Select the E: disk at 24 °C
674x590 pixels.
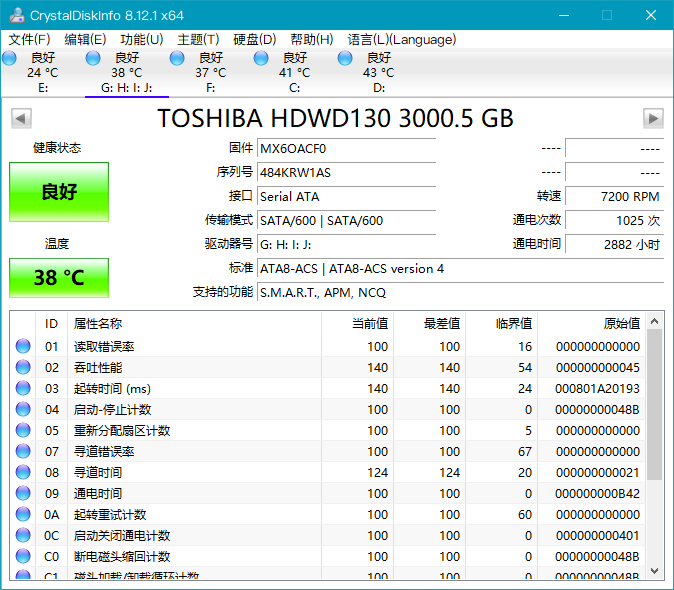click(43, 73)
